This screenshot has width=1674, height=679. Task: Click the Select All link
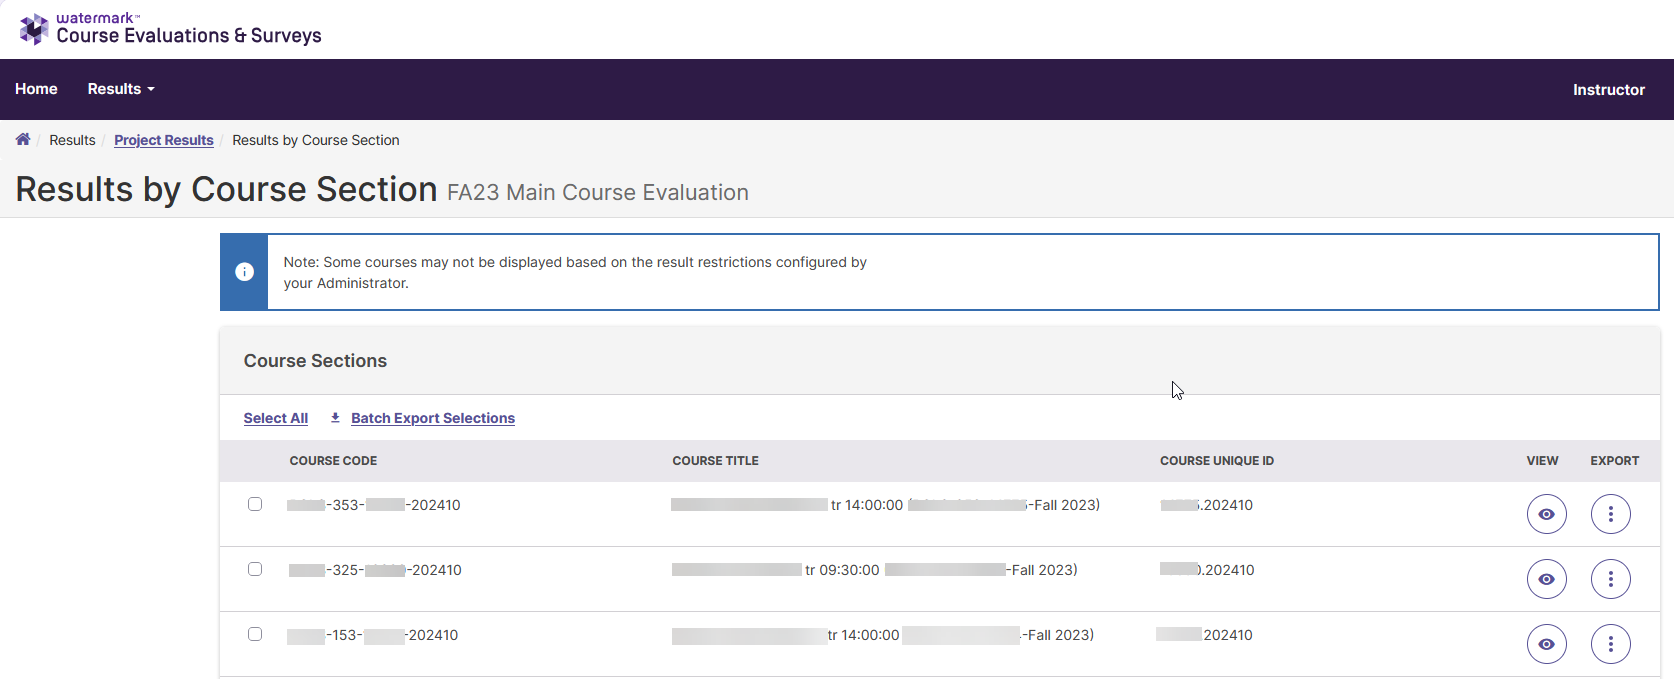point(276,418)
